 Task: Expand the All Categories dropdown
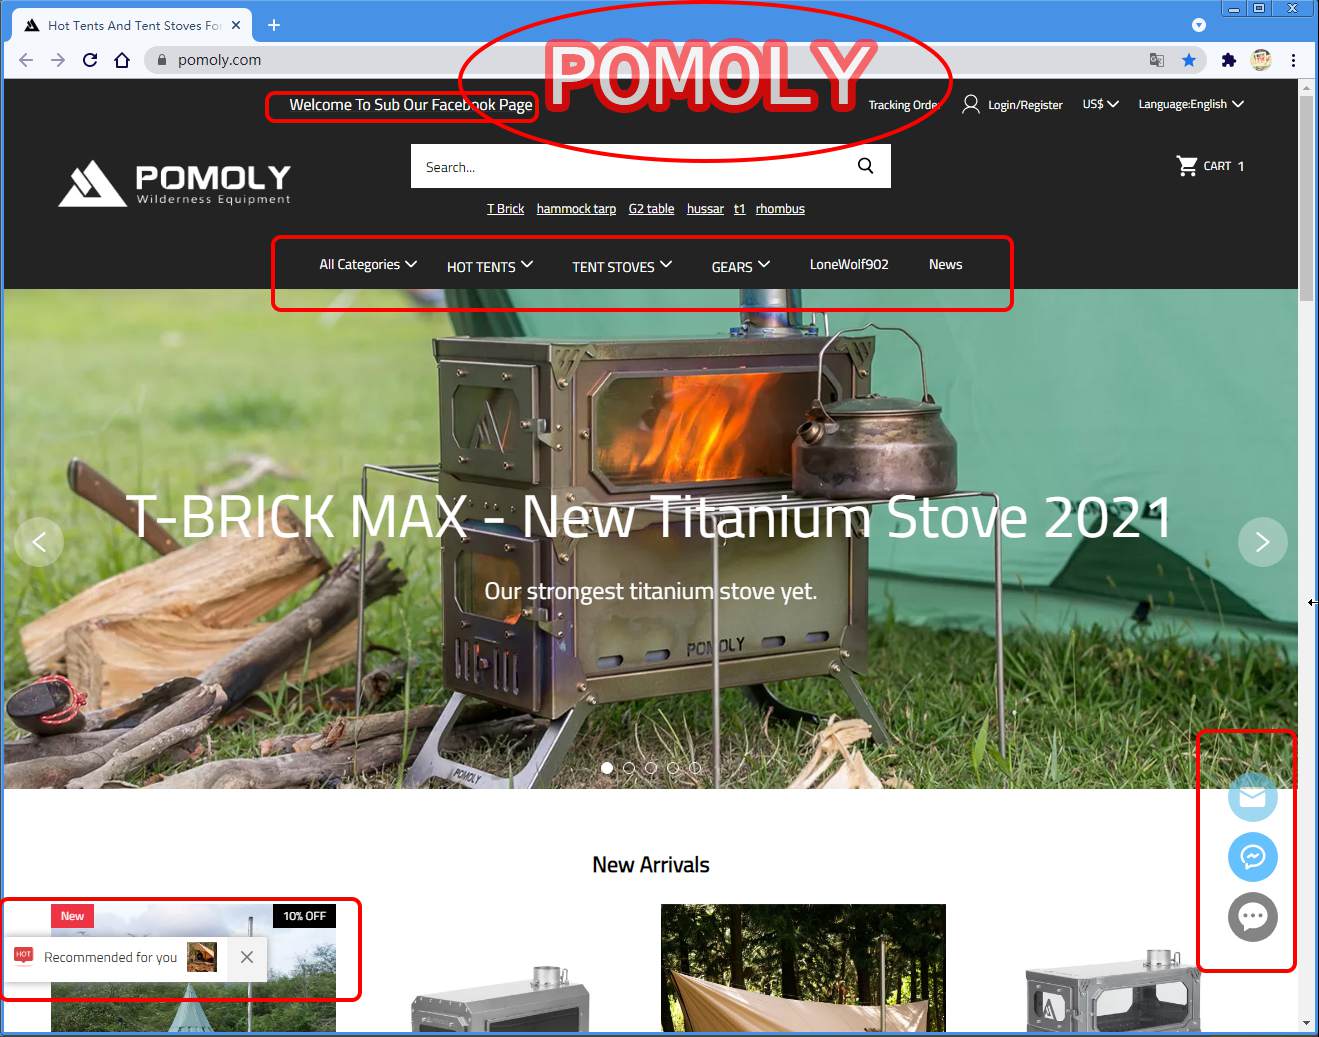[x=368, y=265]
